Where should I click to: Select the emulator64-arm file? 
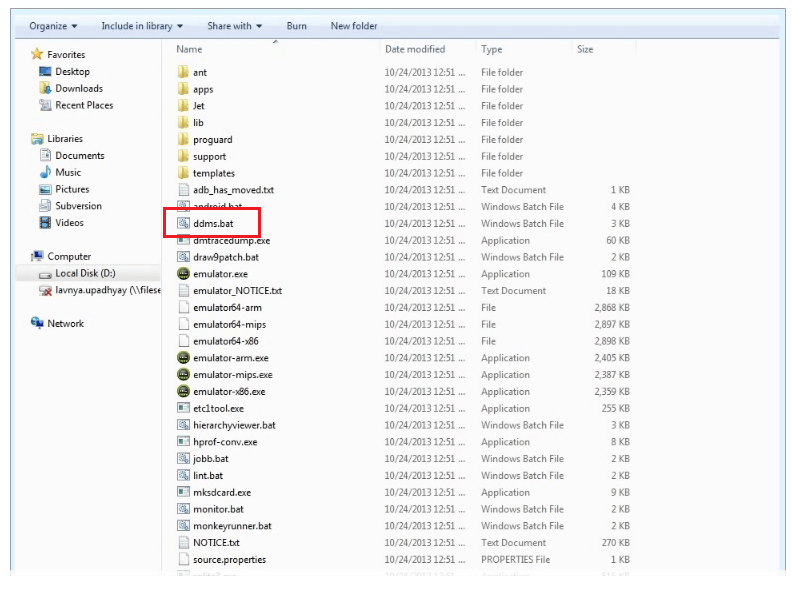pyautogui.click(x=227, y=308)
